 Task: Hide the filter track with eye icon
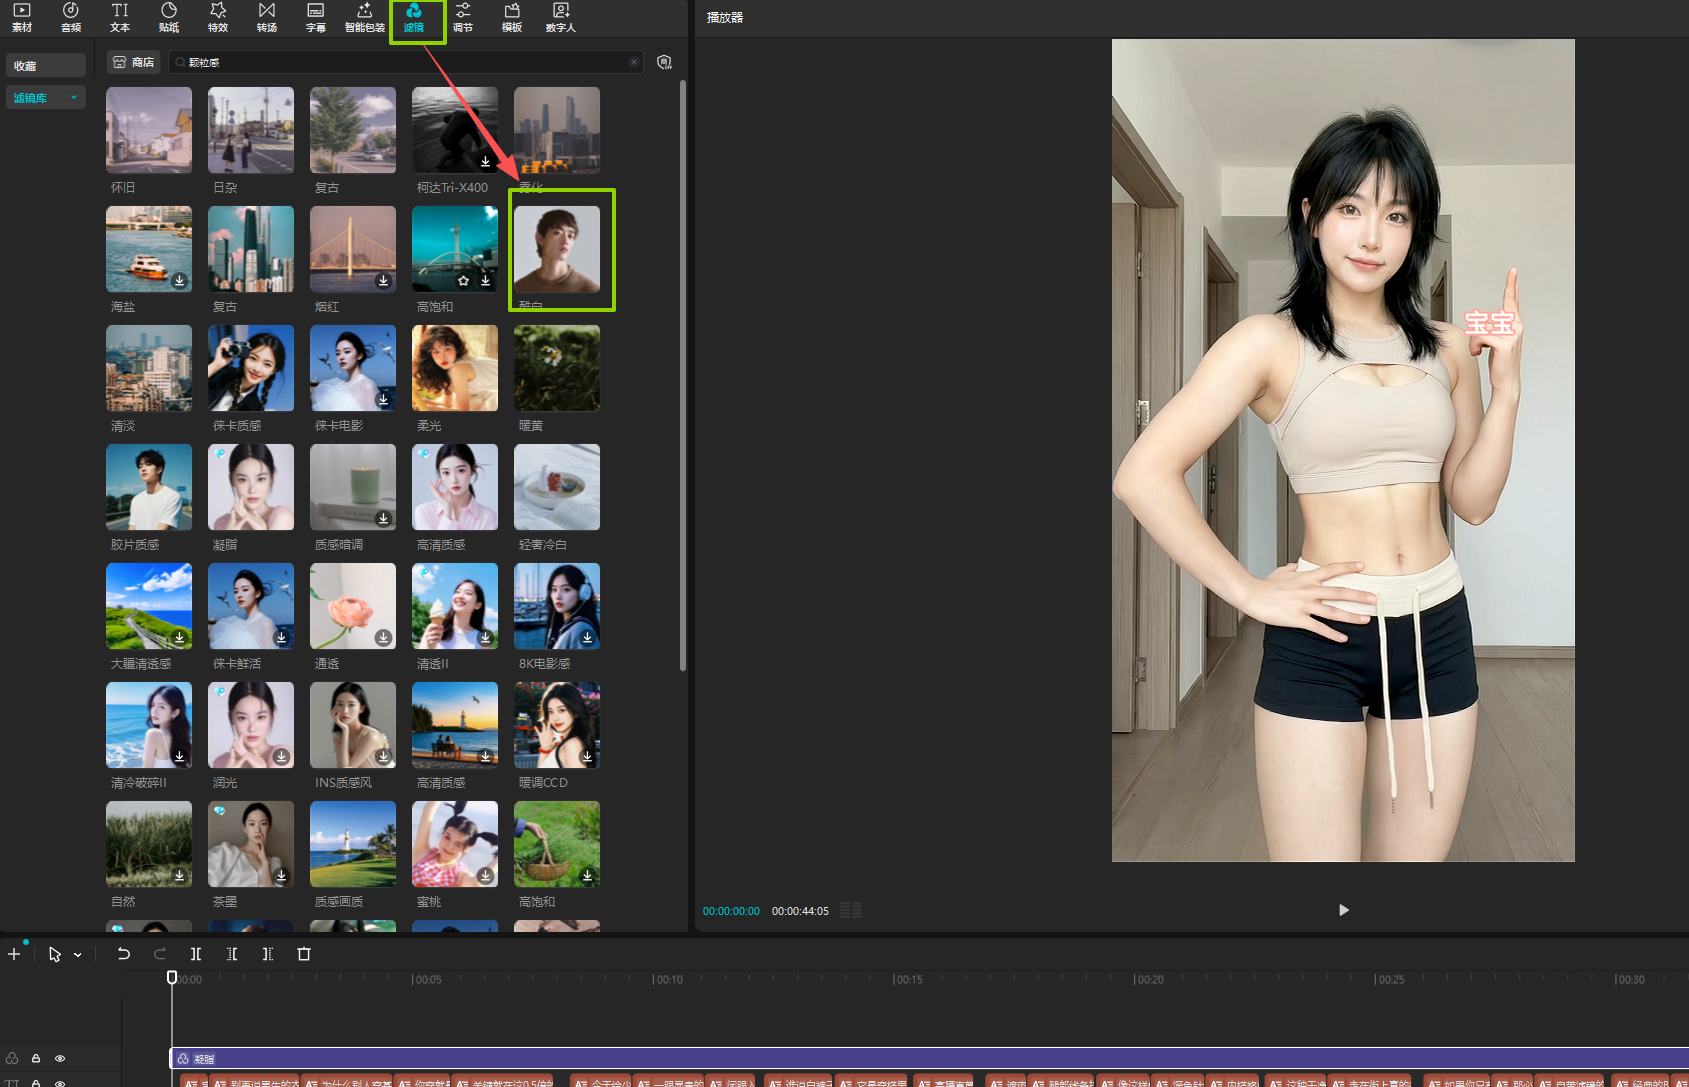[x=60, y=1058]
